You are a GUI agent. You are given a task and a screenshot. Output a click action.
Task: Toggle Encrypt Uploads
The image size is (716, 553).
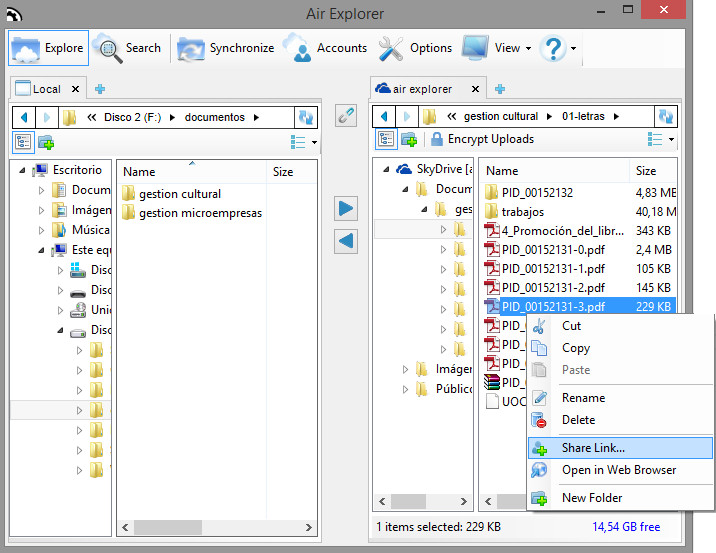482,139
